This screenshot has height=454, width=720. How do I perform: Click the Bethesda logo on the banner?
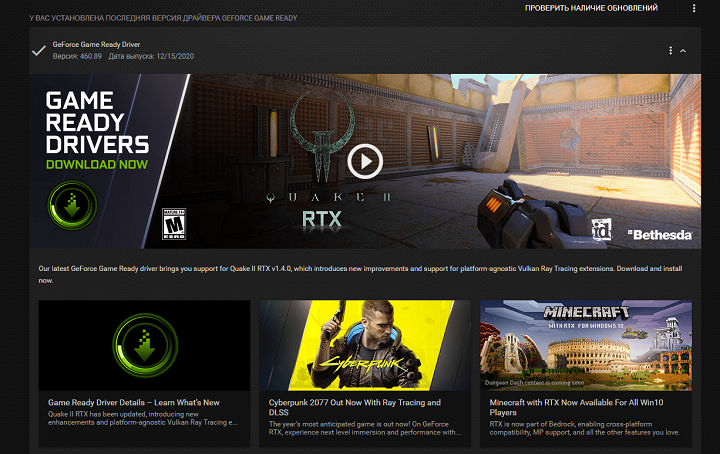pos(659,234)
